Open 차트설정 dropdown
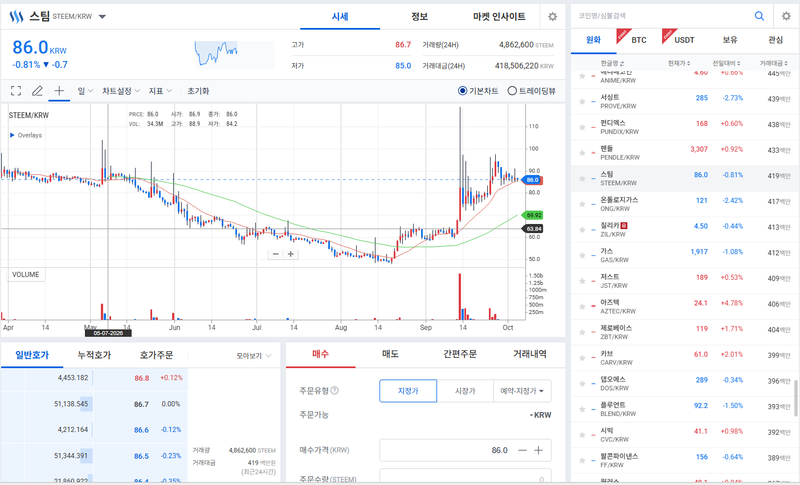 [x=121, y=91]
